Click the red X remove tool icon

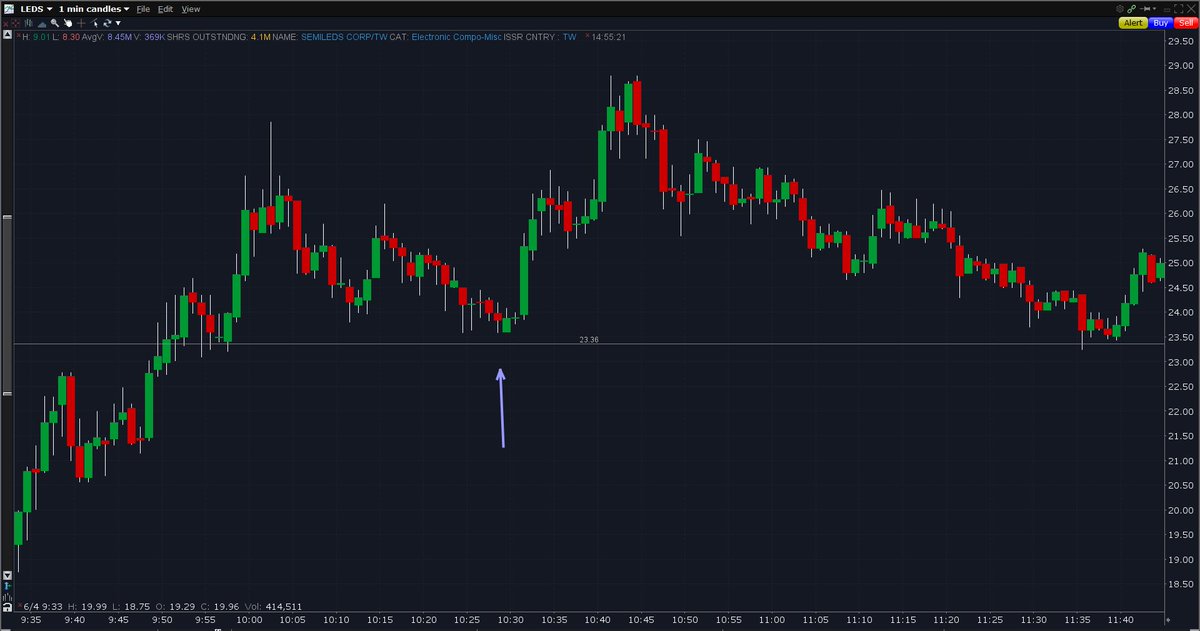pyautogui.click(x=5, y=23)
